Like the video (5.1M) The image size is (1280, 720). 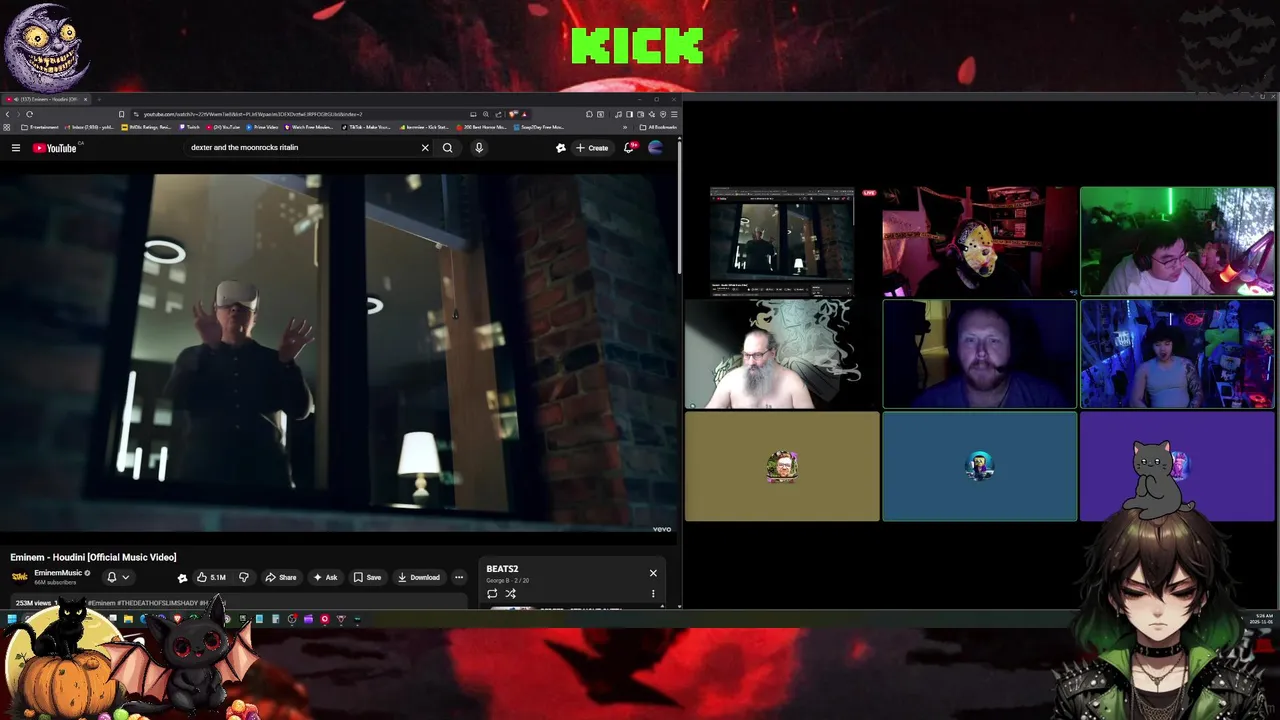[211, 577]
